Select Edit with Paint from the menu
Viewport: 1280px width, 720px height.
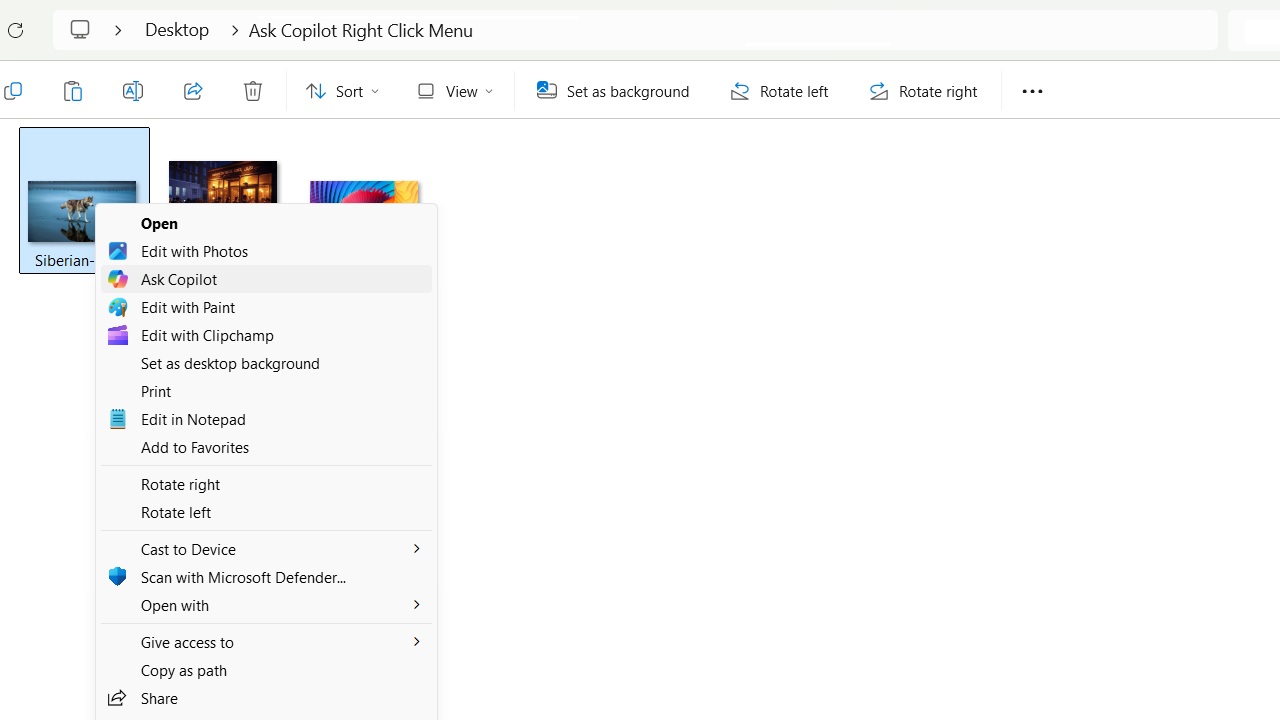click(187, 307)
